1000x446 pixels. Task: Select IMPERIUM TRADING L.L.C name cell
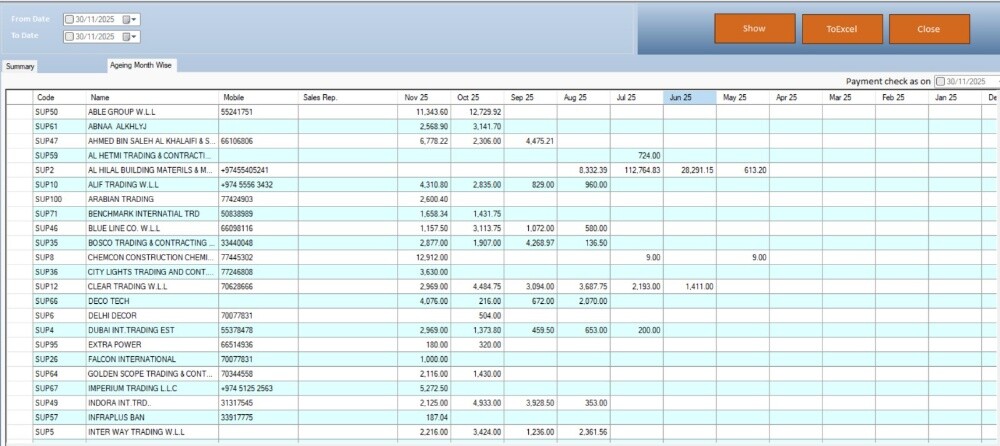152,389
